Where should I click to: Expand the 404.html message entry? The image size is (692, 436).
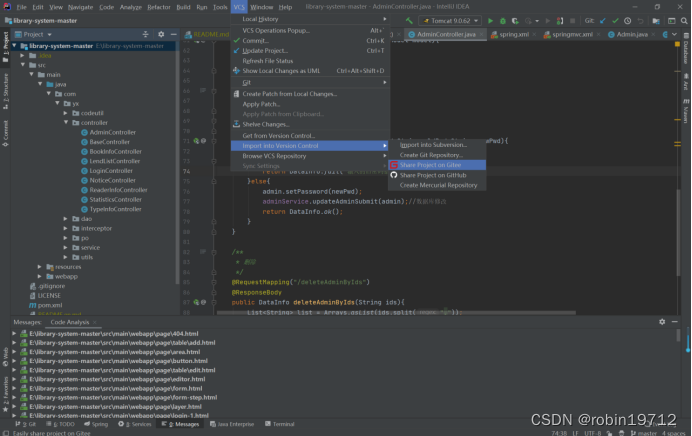[14, 334]
